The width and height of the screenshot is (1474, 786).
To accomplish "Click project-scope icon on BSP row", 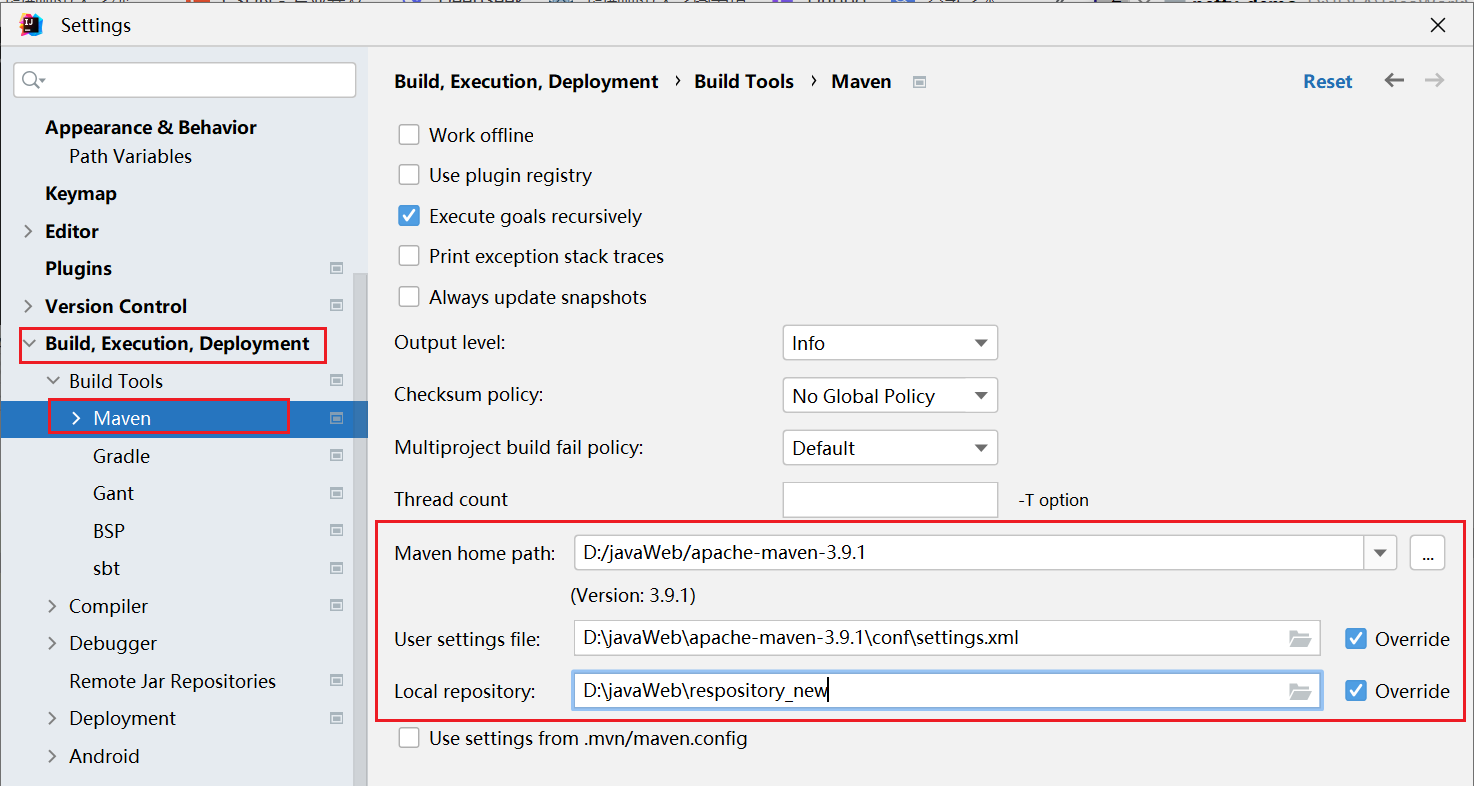I will click(337, 531).
